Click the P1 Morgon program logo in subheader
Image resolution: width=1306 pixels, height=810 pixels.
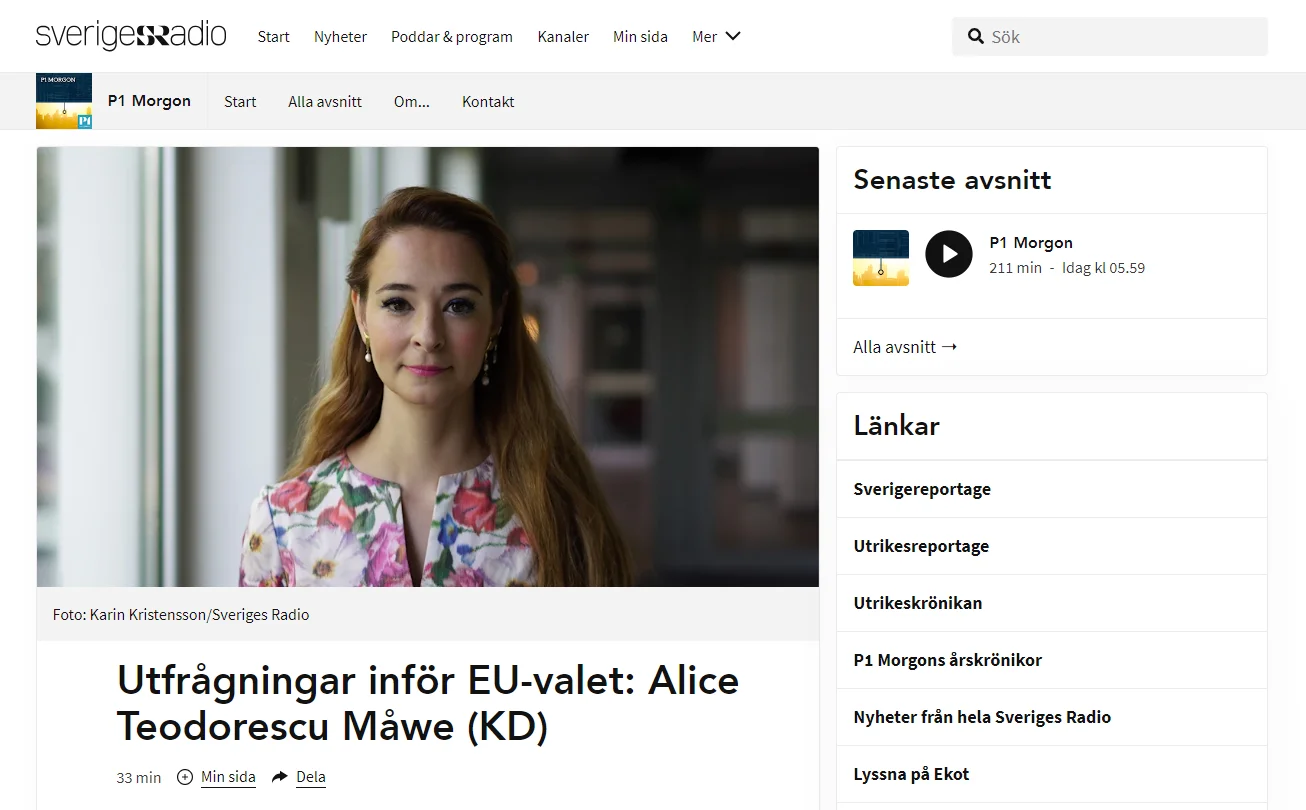[x=64, y=101]
